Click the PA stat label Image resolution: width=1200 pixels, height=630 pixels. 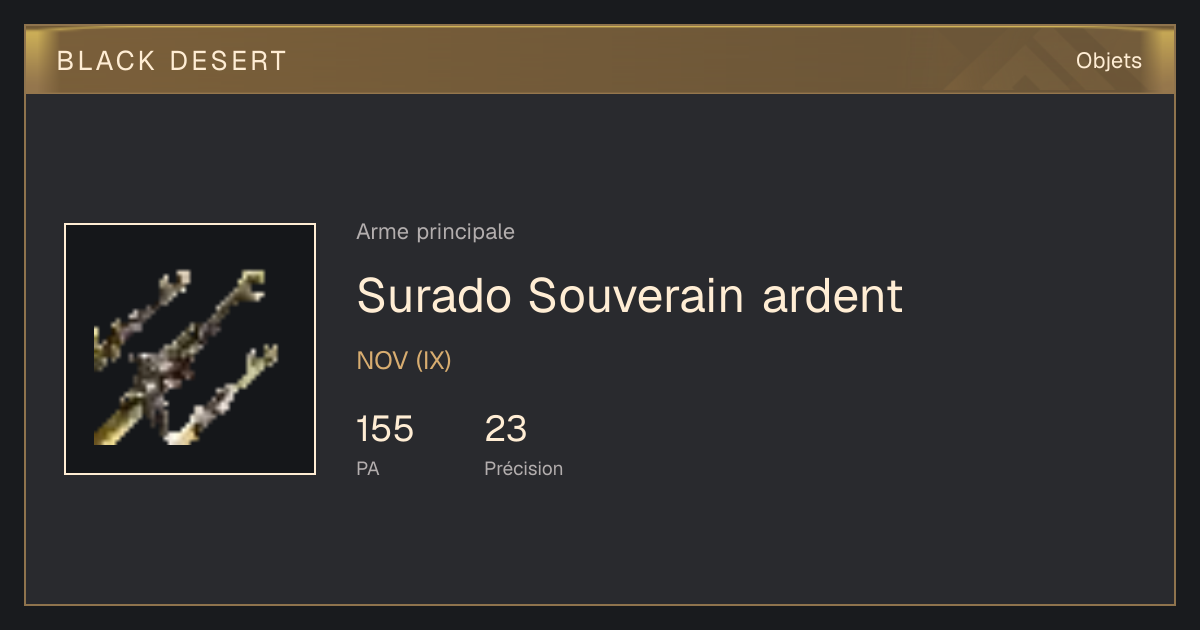tap(367, 468)
